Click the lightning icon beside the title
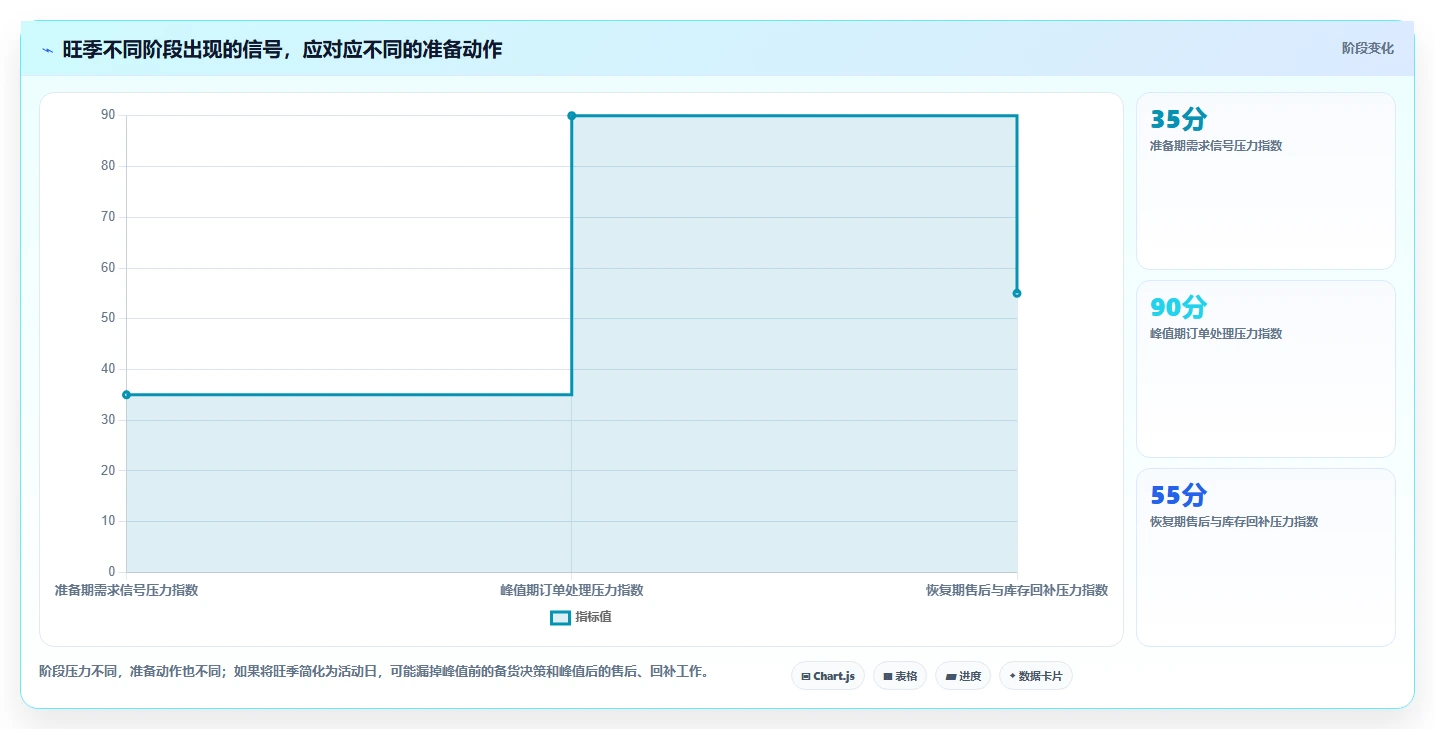 point(48,50)
